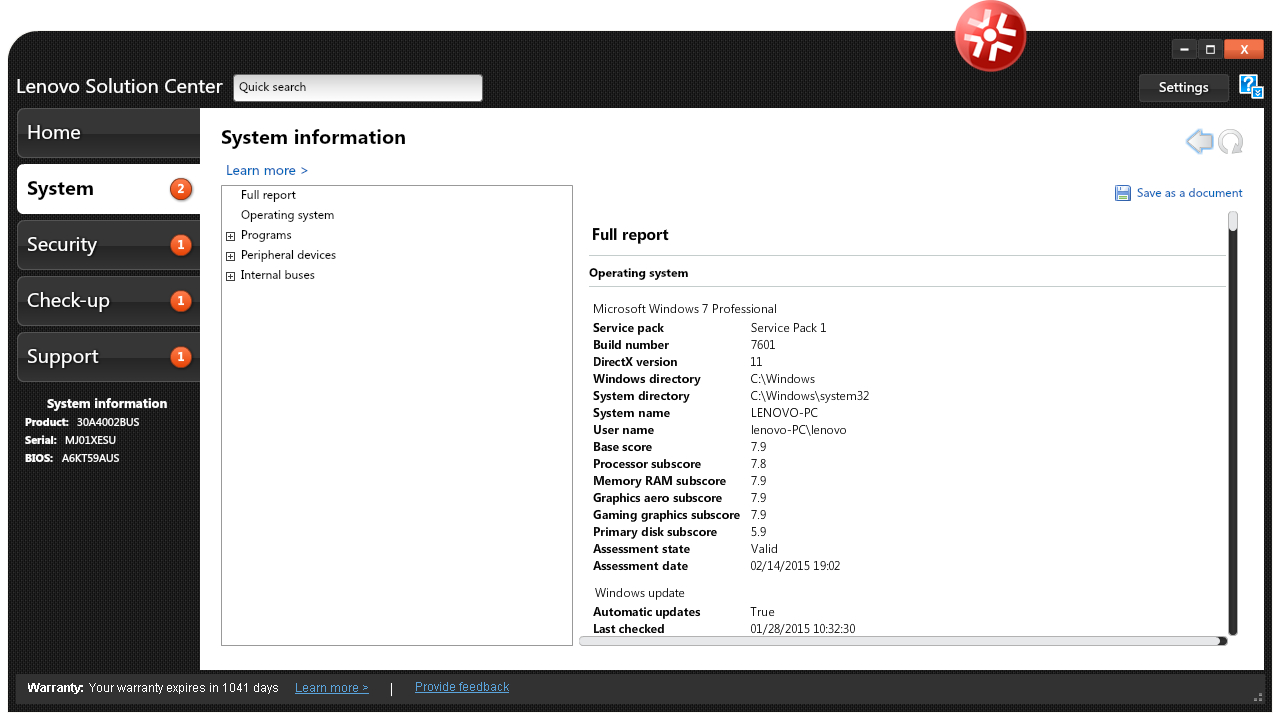Minimize the Lenovo Solution Center window
1280x720 pixels.
coord(1184,49)
